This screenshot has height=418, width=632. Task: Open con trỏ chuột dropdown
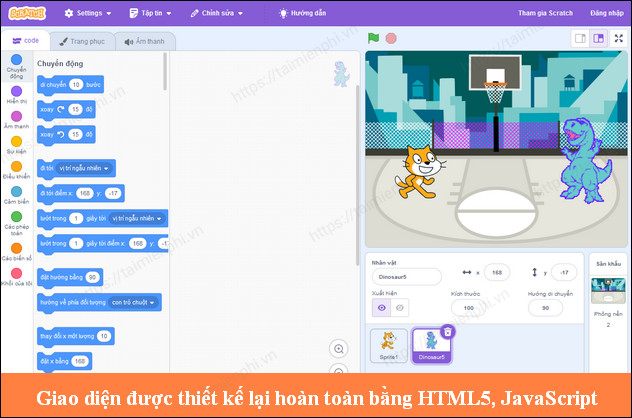pos(133,302)
